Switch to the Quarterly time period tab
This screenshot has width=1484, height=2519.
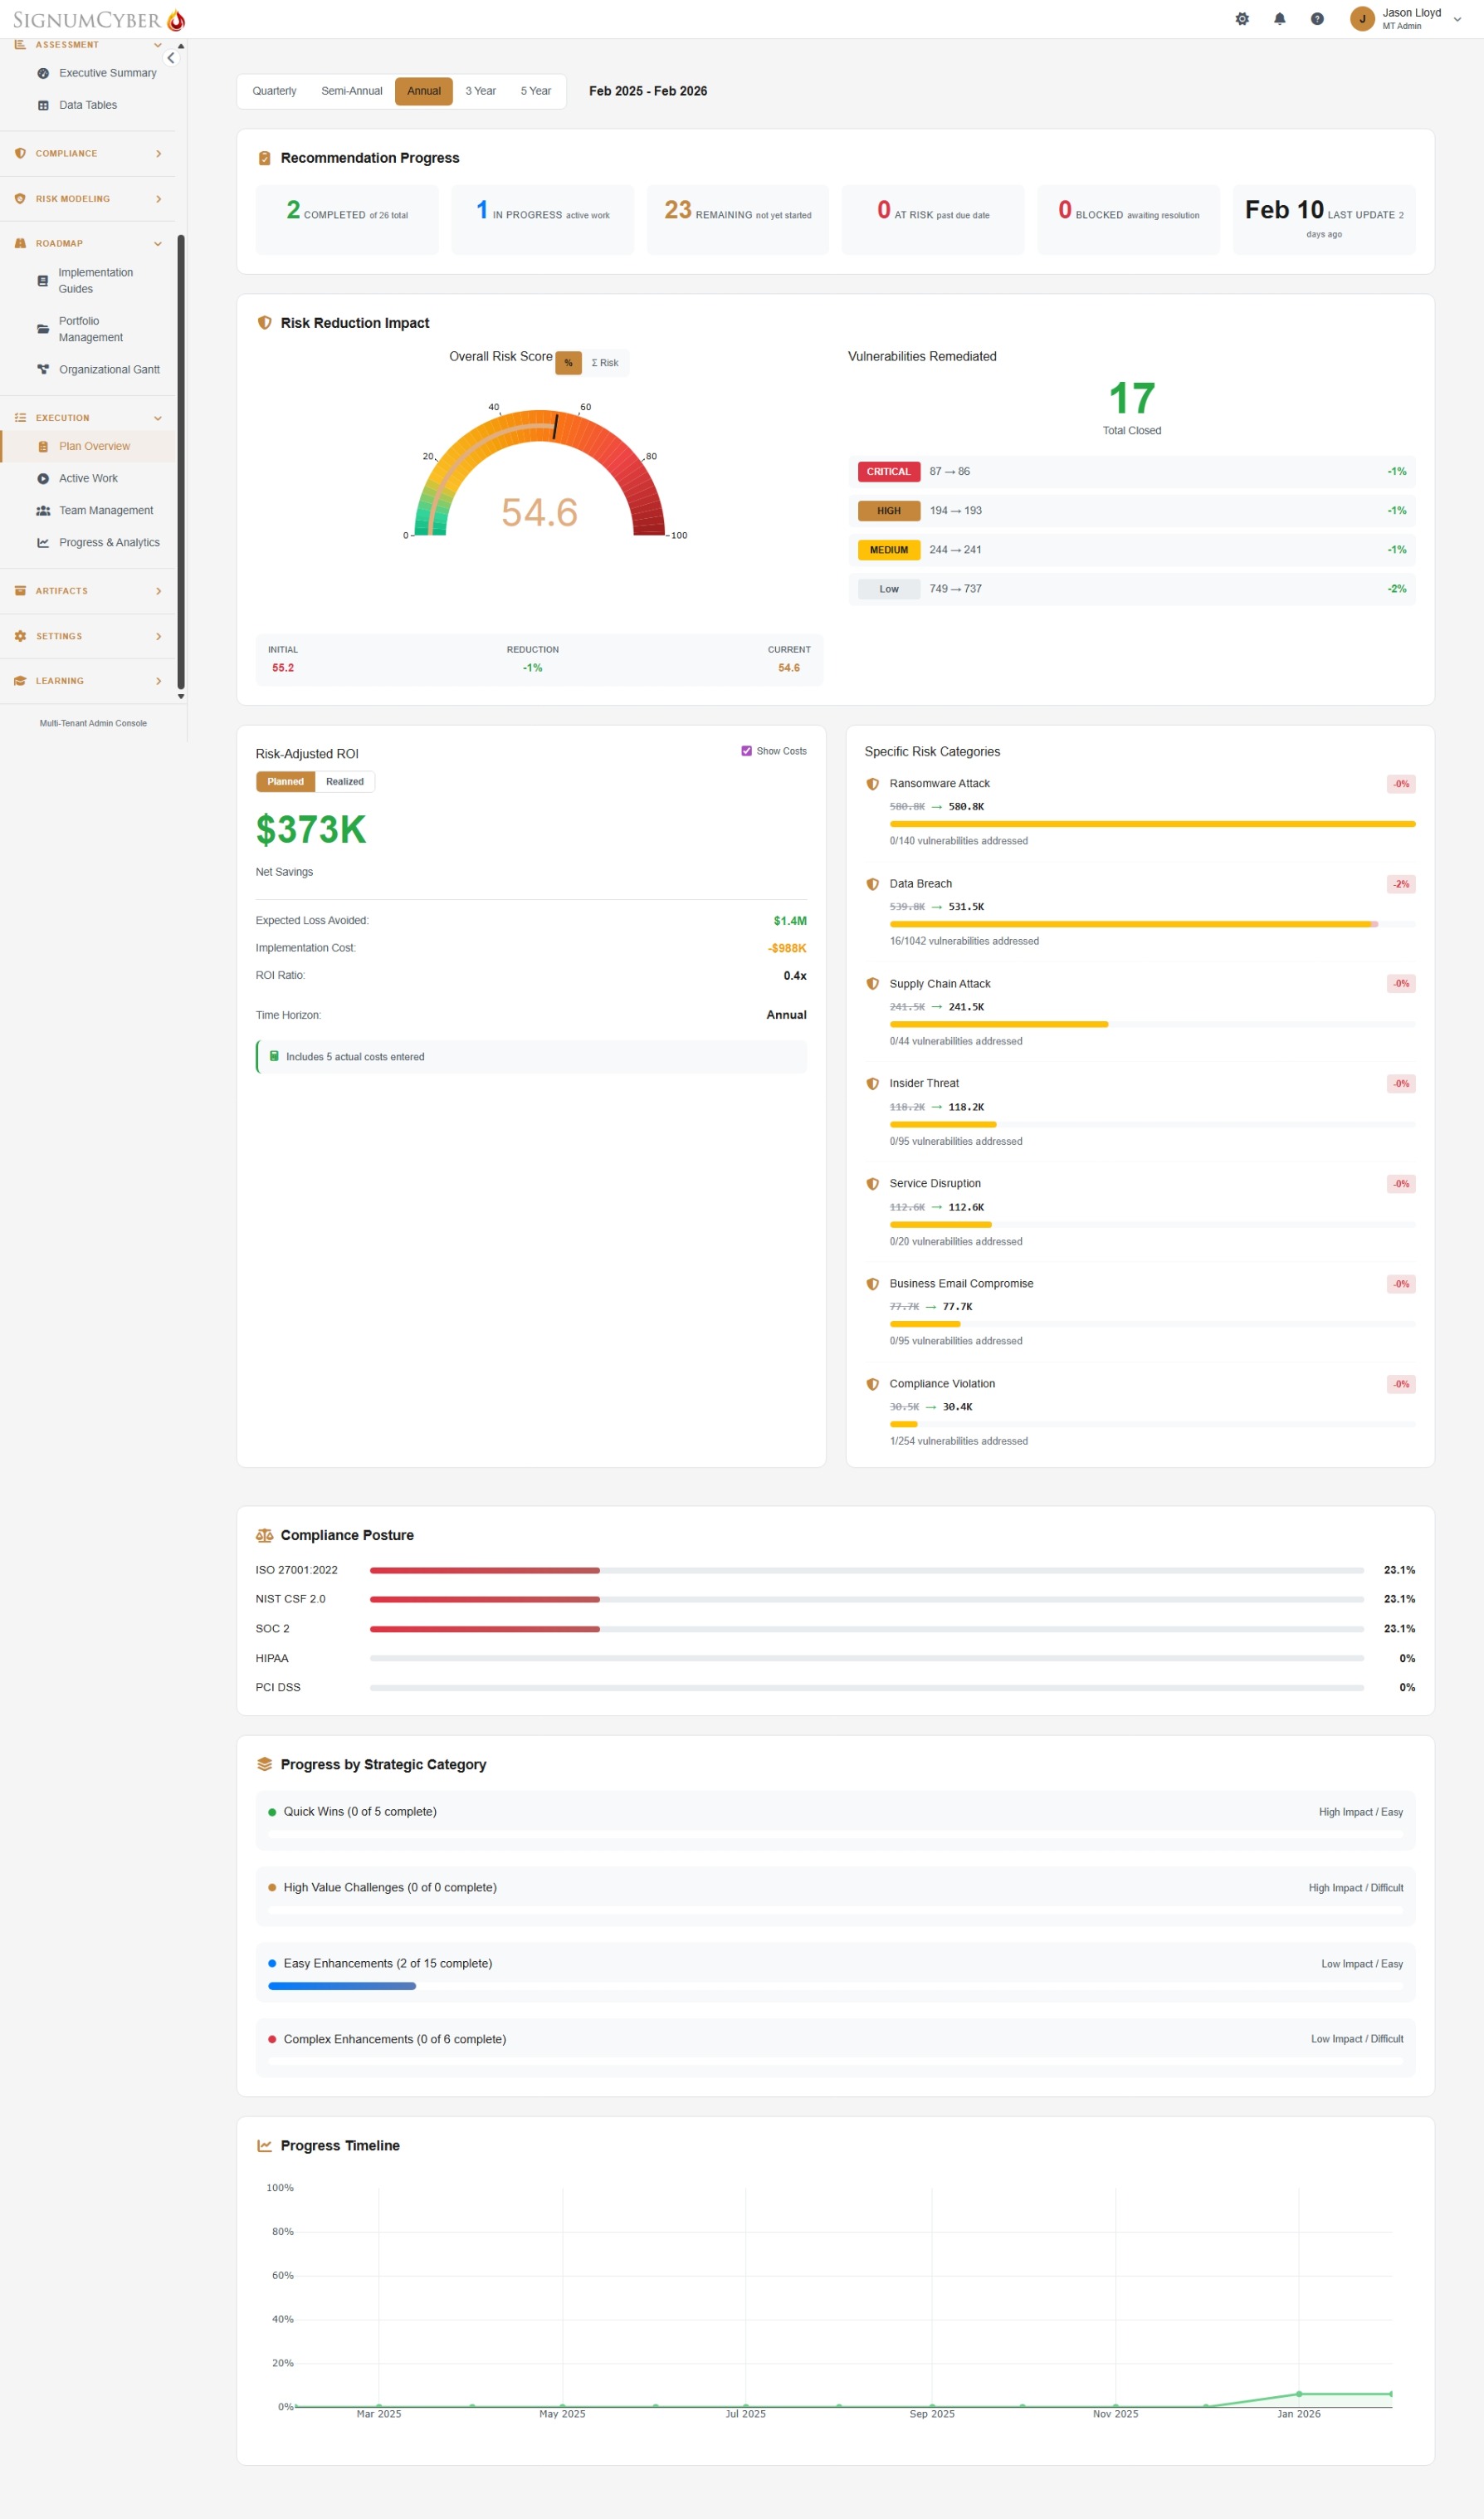pyautogui.click(x=273, y=91)
